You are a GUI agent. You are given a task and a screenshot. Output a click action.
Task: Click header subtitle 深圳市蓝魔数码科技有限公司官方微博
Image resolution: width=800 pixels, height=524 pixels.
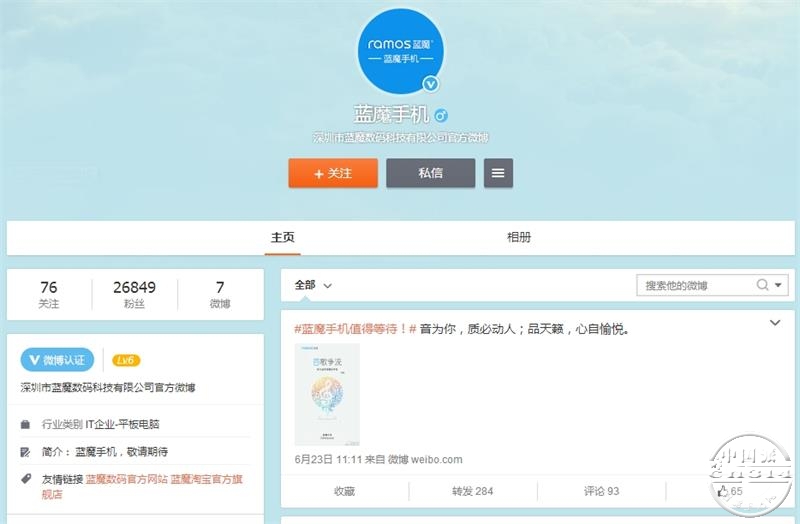point(401,138)
